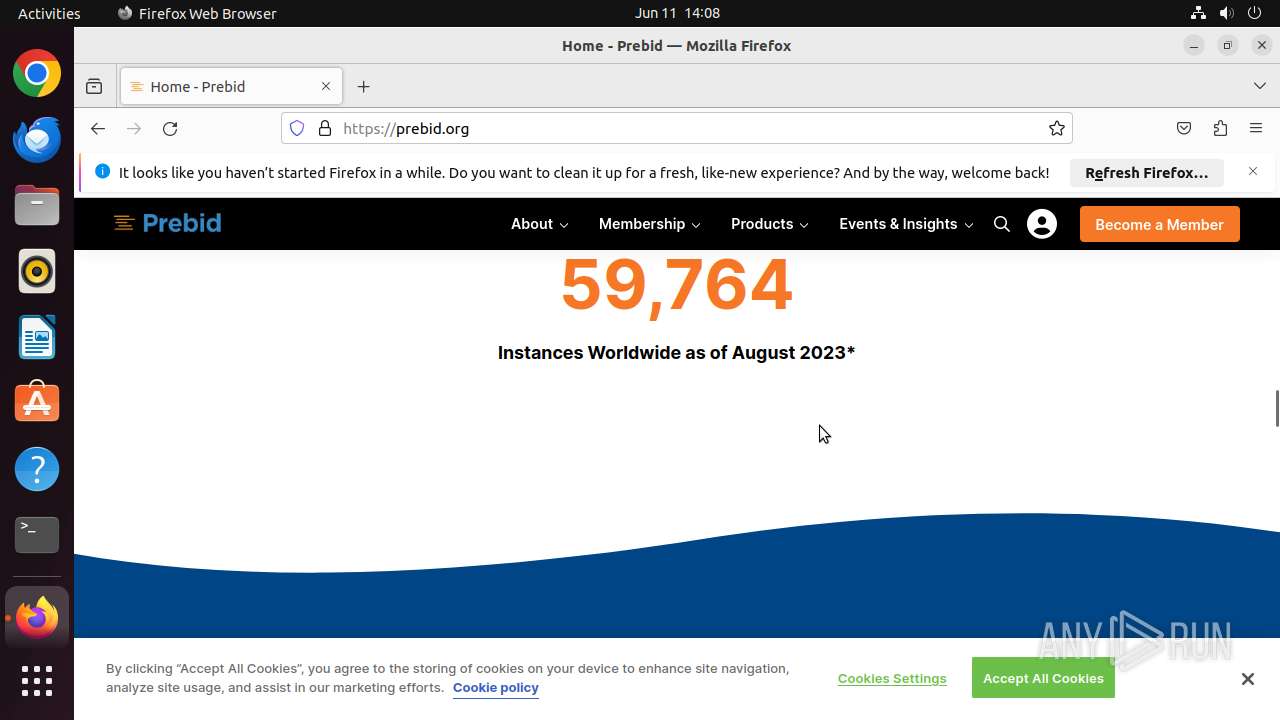Open Cookies Settings
This screenshot has width=1280, height=720.
coord(892,678)
